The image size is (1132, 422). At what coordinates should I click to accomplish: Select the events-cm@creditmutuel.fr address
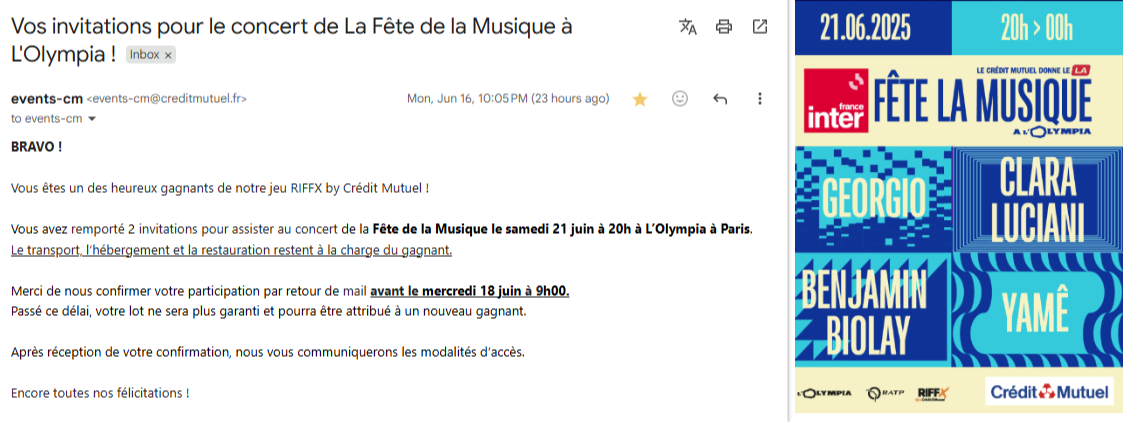click(167, 100)
